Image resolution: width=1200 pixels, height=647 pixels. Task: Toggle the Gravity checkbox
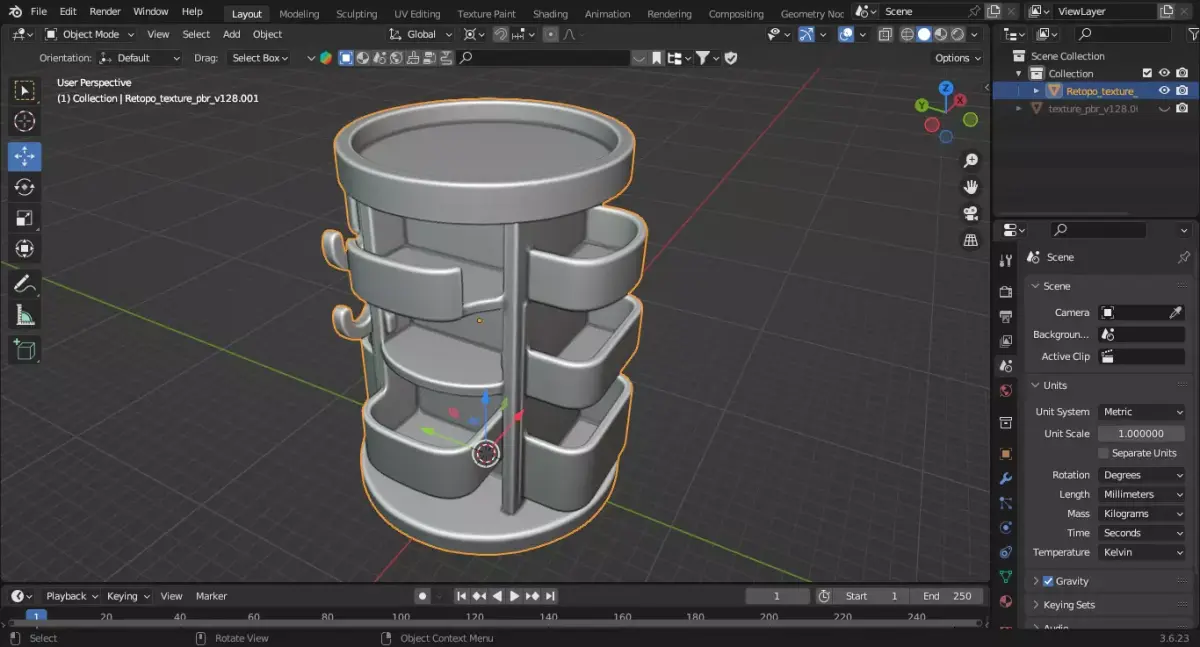pyautogui.click(x=1048, y=581)
